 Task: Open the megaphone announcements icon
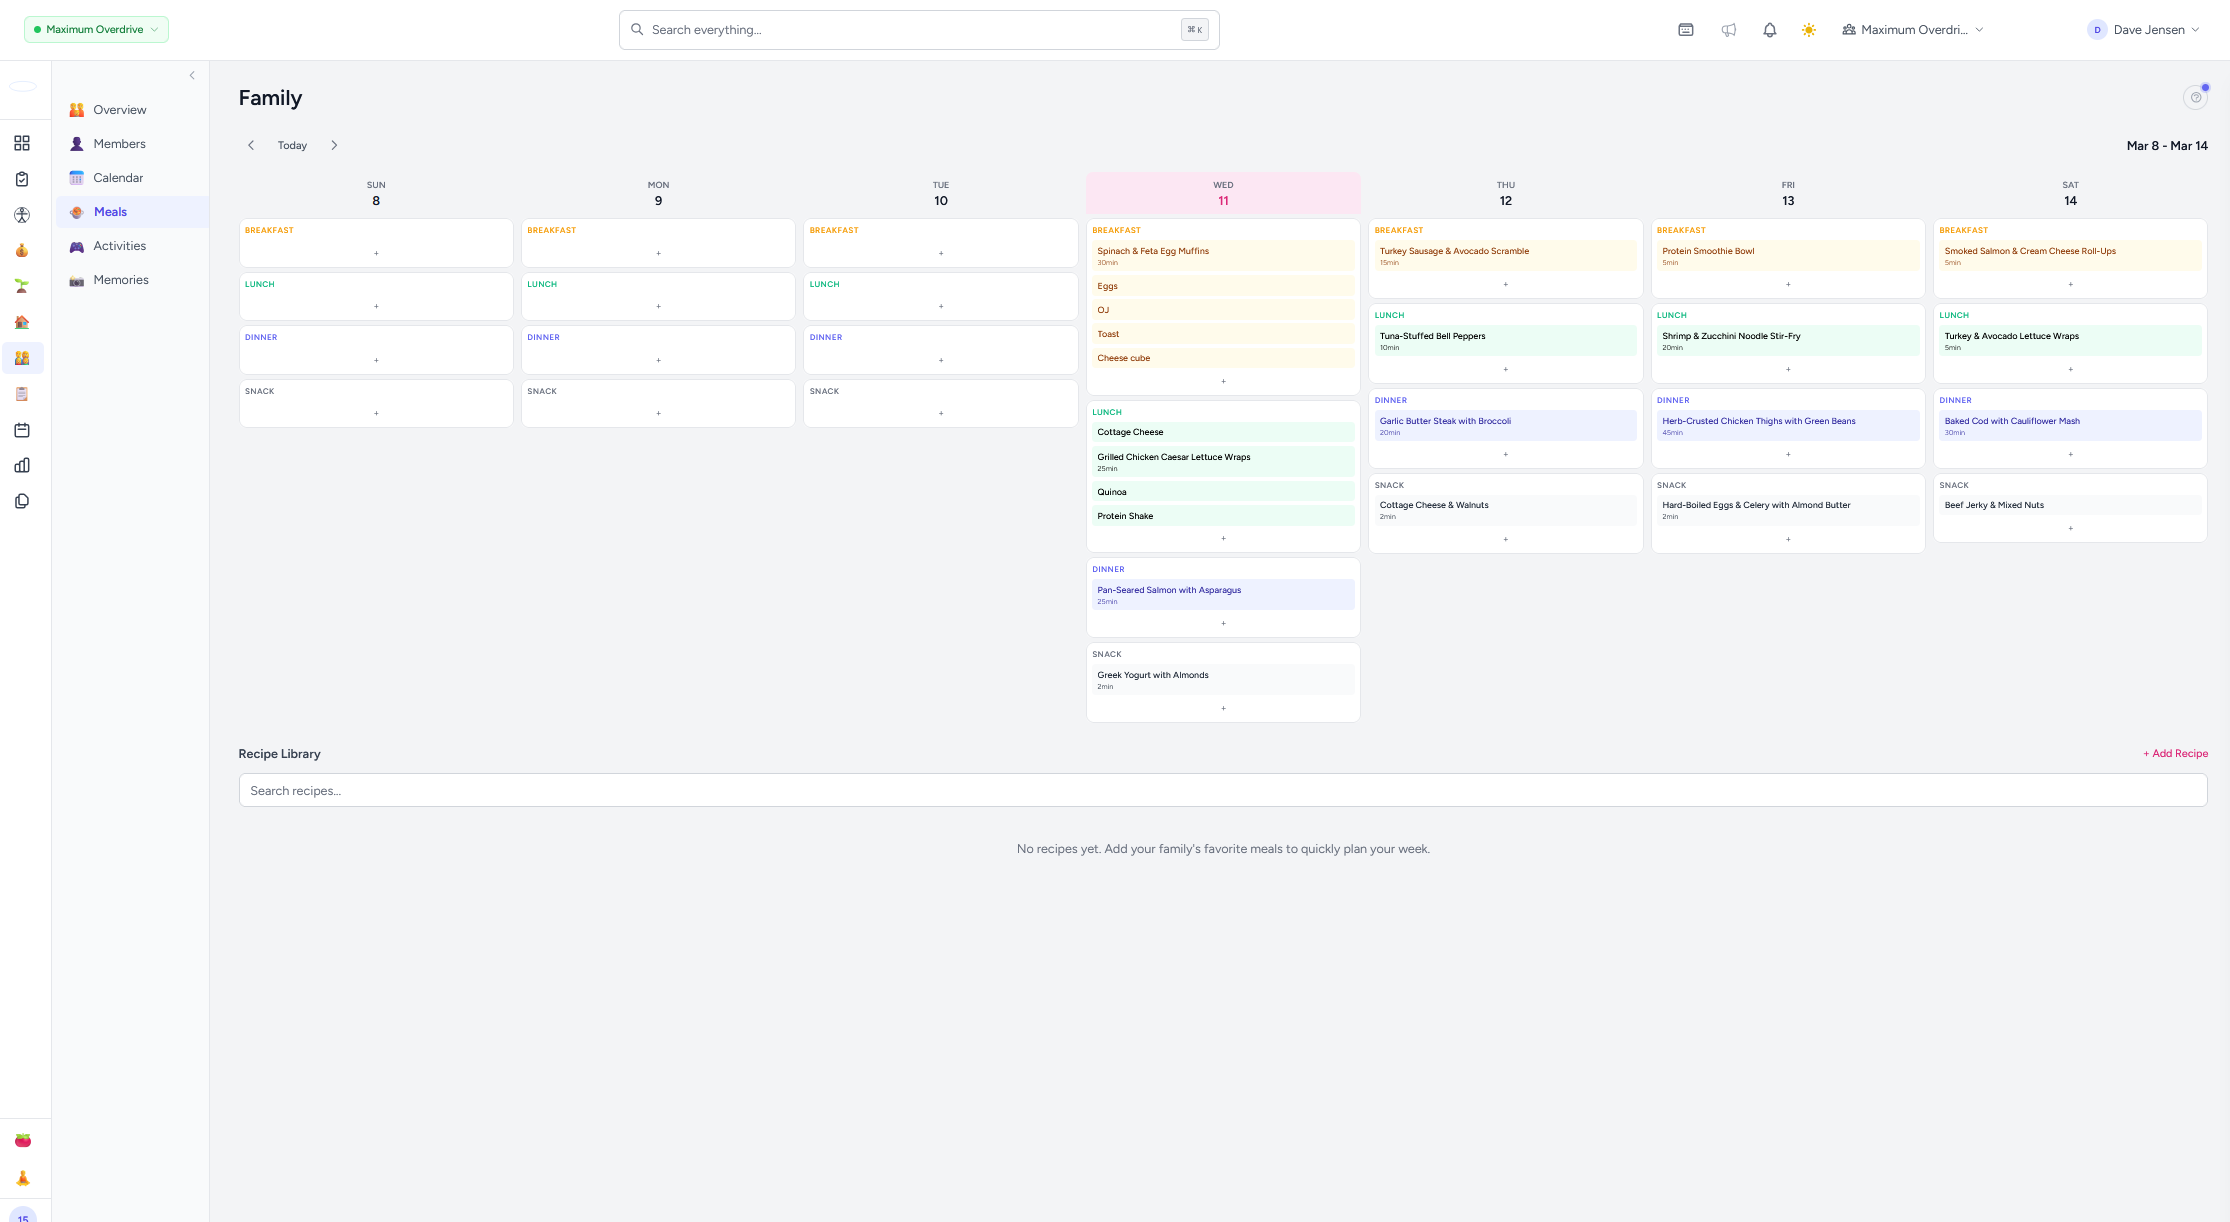(x=1729, y=30)
